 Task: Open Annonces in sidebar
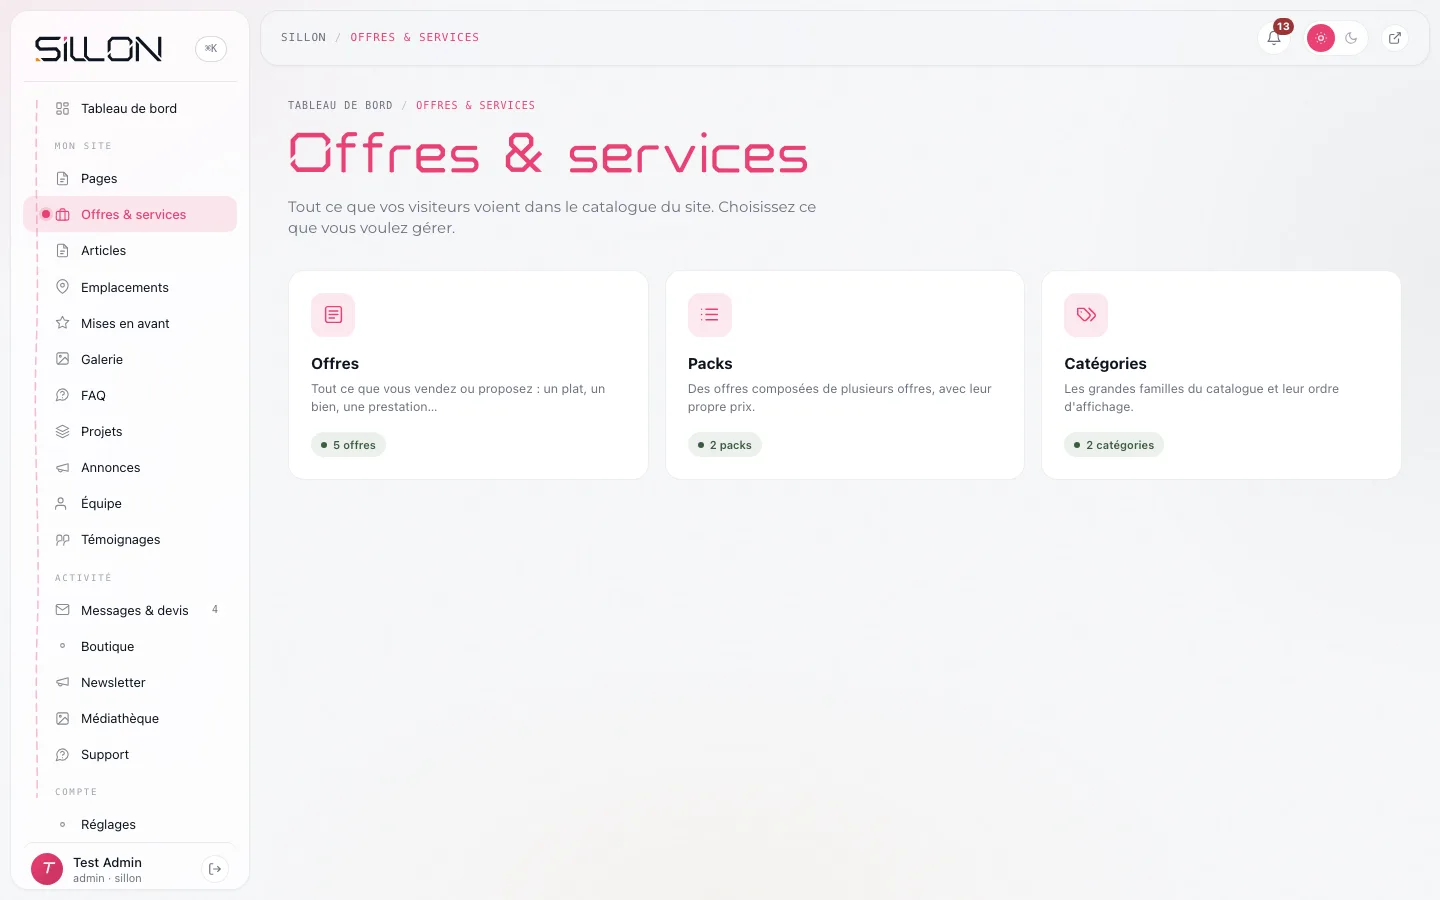tap(130, 467)
